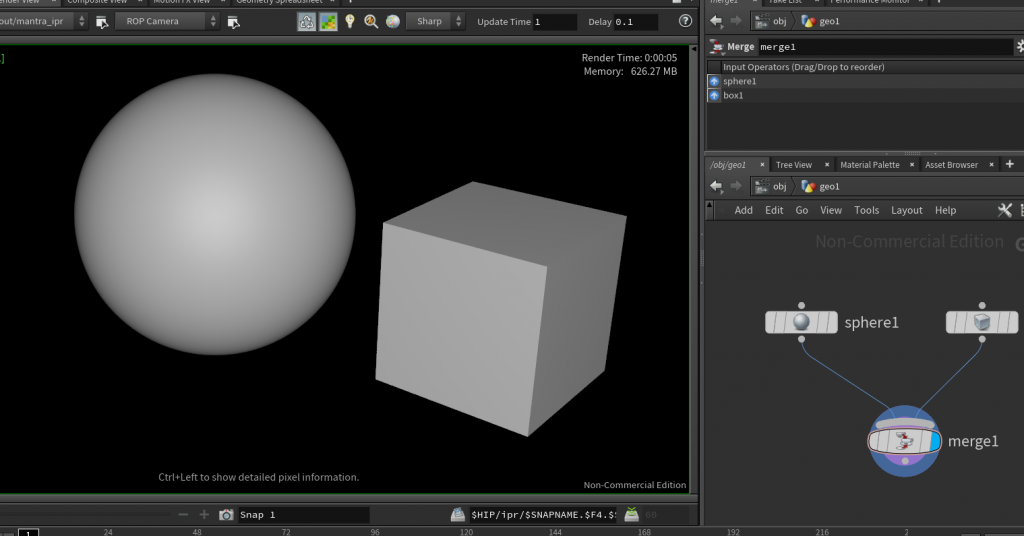This screenshot has width=1024, height=536.
Task: Click the globe icon beside Sharp dropdown
Action: (x=393, y=21)
